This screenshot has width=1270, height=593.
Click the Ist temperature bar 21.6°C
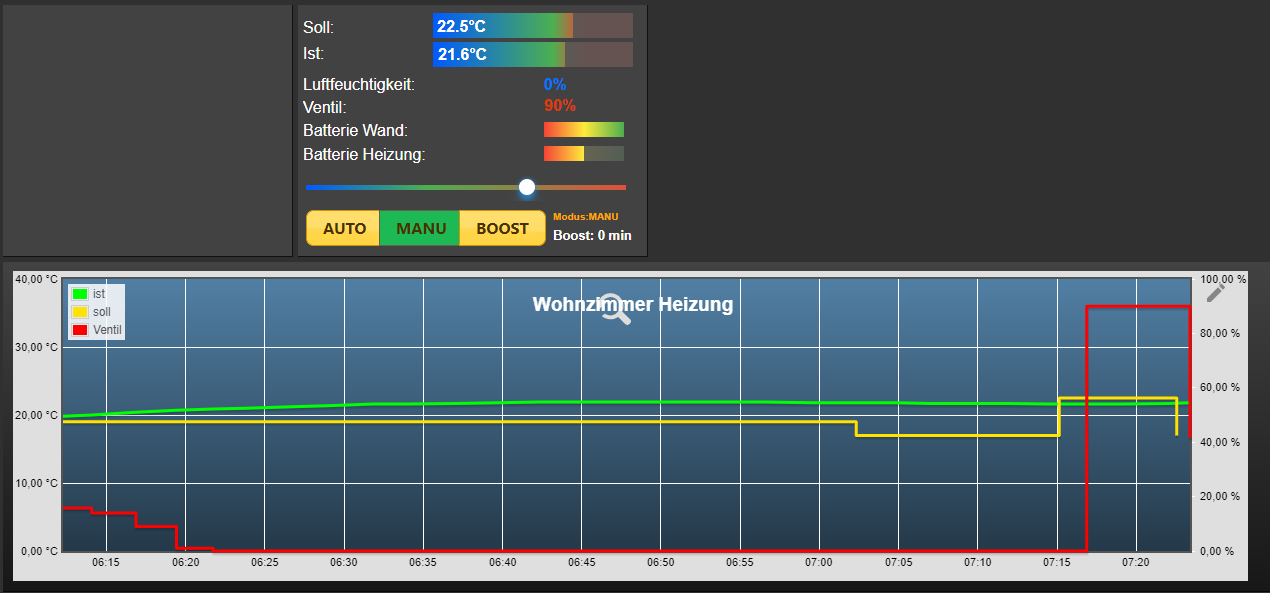click(533, 54)
